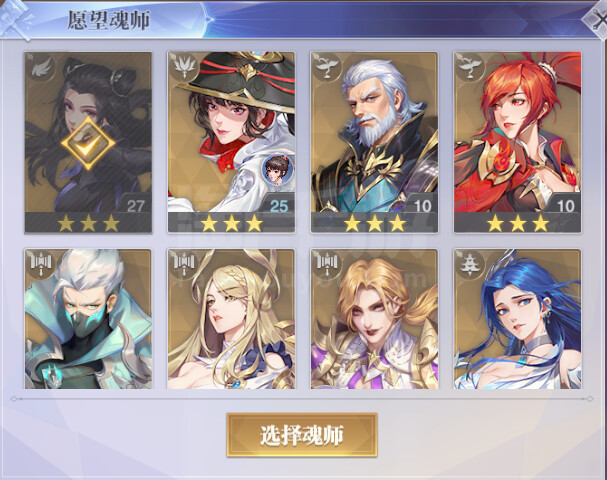Click sword class icon on masked man card
607x480 pixels.
click(40, 264)
